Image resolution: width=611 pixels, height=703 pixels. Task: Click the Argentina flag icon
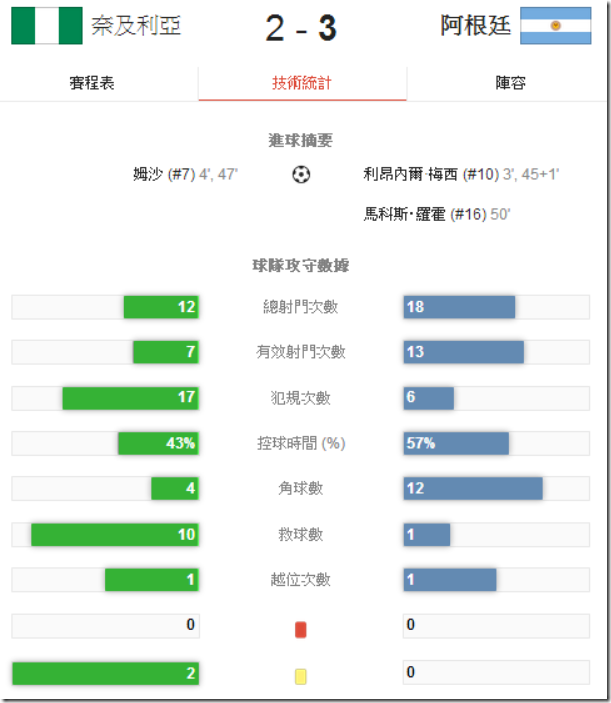click(556, 26)
